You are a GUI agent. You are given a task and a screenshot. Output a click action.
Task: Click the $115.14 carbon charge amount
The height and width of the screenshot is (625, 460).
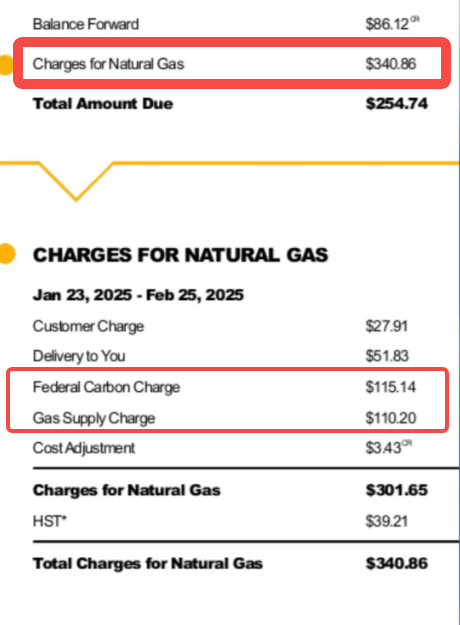(x=391, y=387)
